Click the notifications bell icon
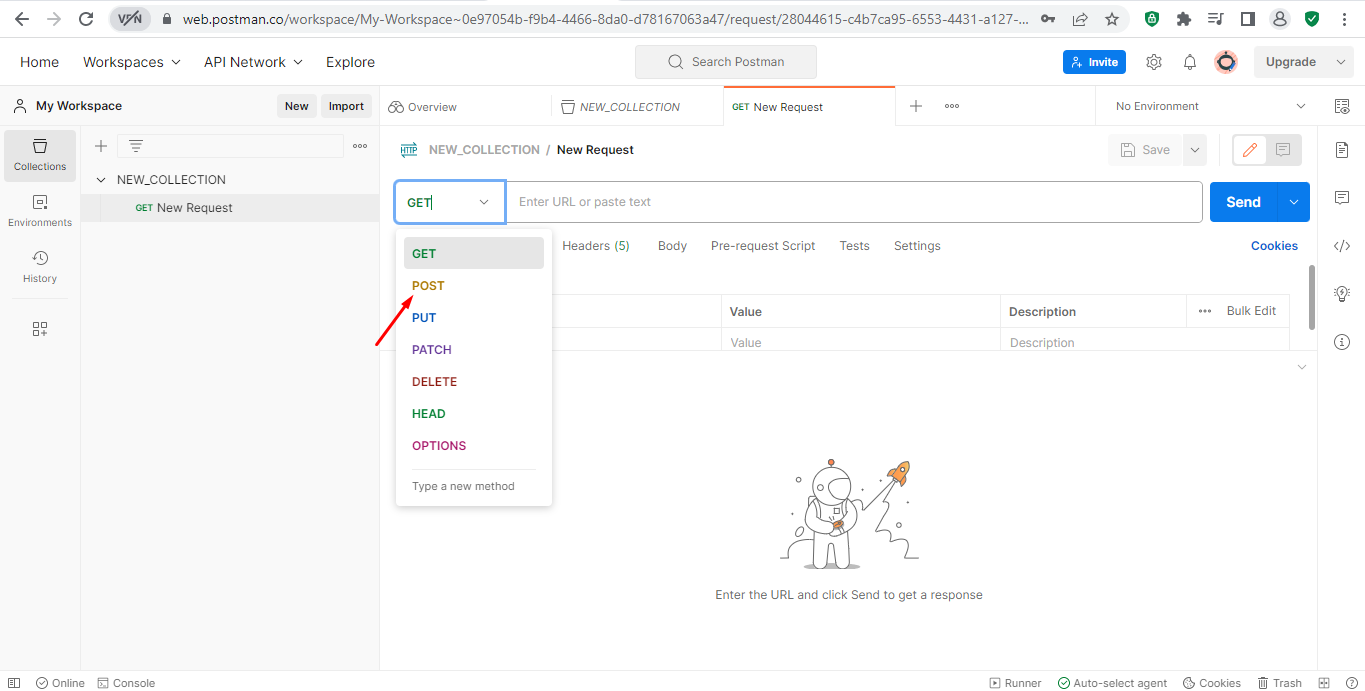 click(1190, 62)
